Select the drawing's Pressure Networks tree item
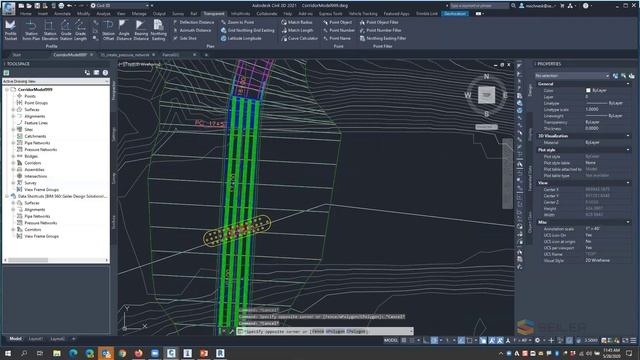Viewport: 640px width, 360px height. pyautogui.click(x=41, y=150)
